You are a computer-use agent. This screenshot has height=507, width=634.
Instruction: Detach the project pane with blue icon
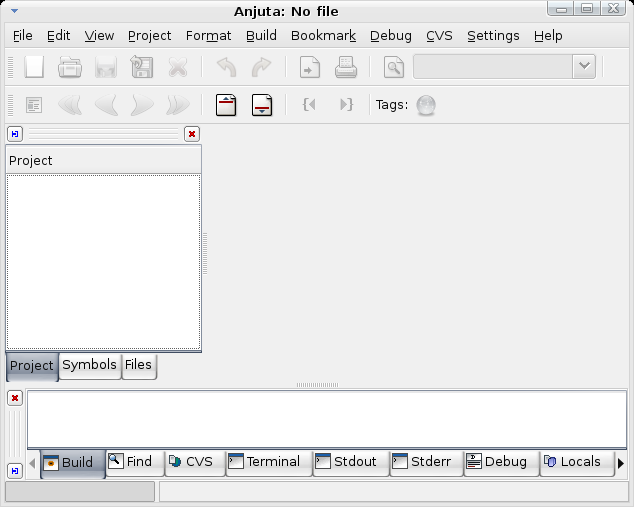(x=15, y=134)
